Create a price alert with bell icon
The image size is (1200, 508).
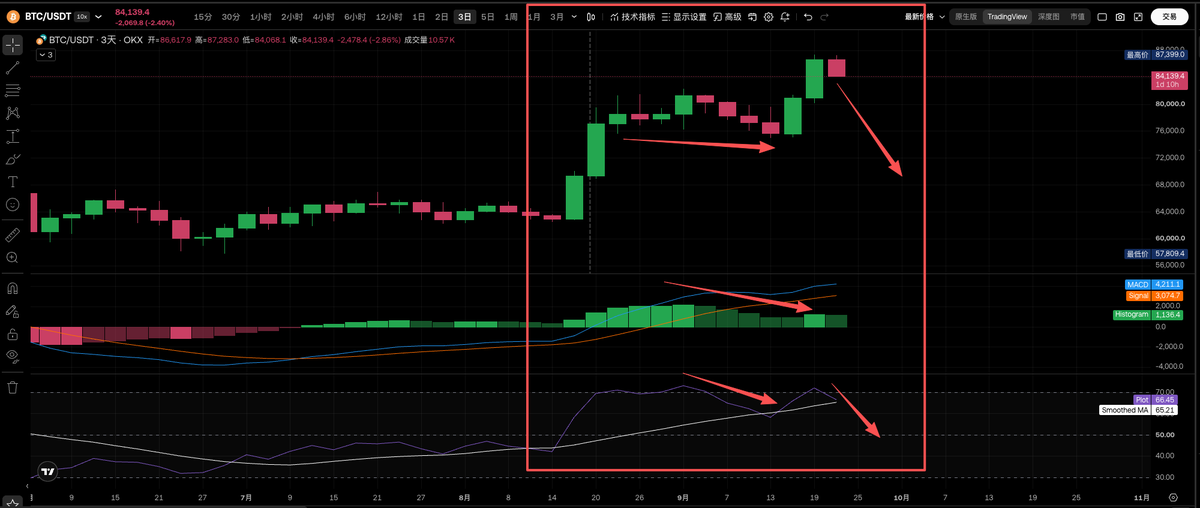(785, 17)
